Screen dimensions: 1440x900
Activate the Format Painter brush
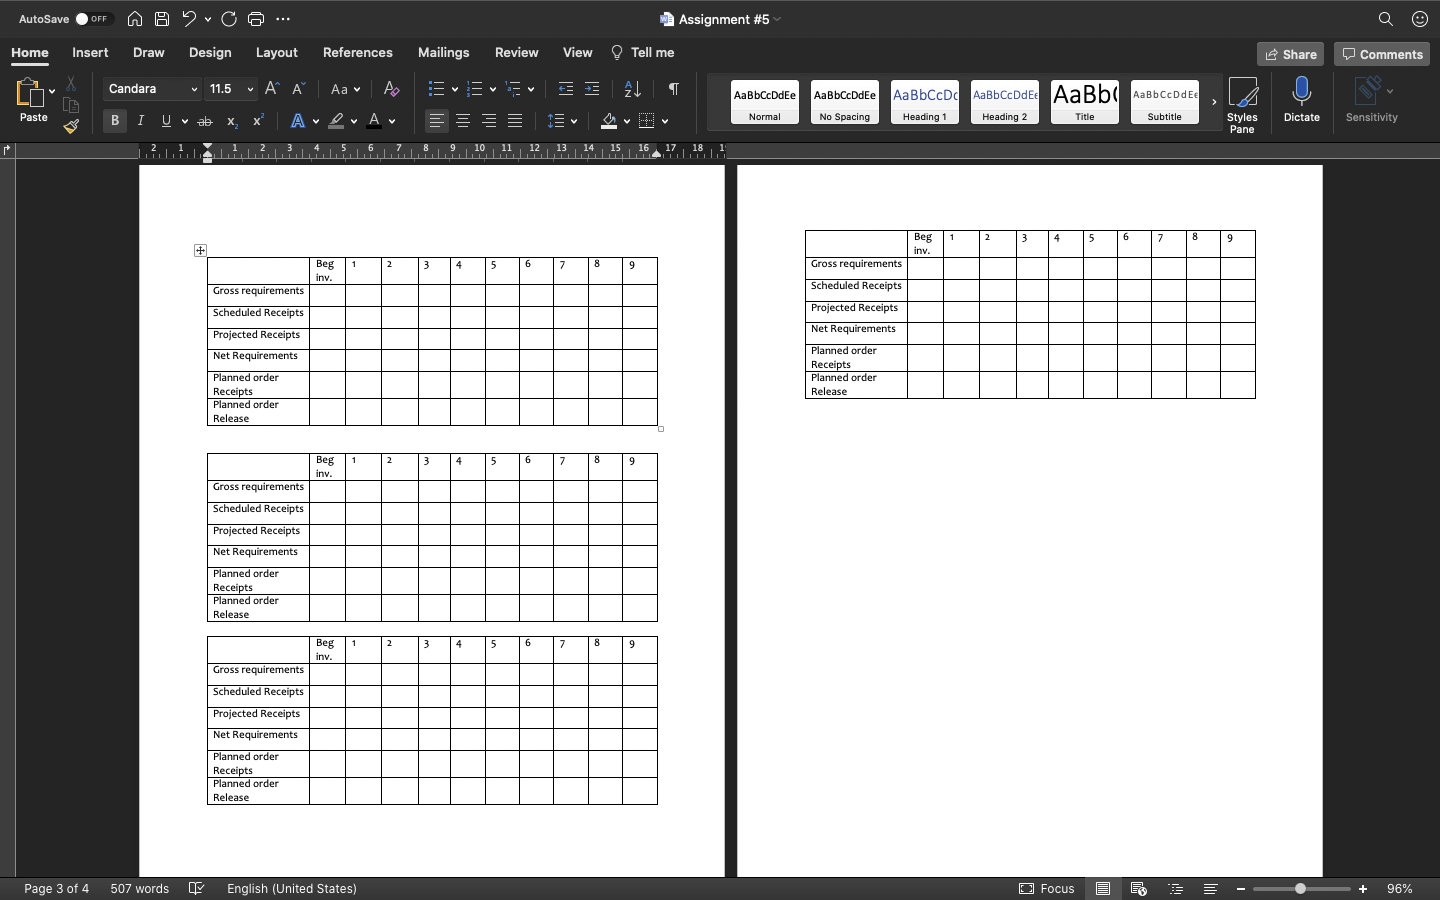click(x=71, y=126)
